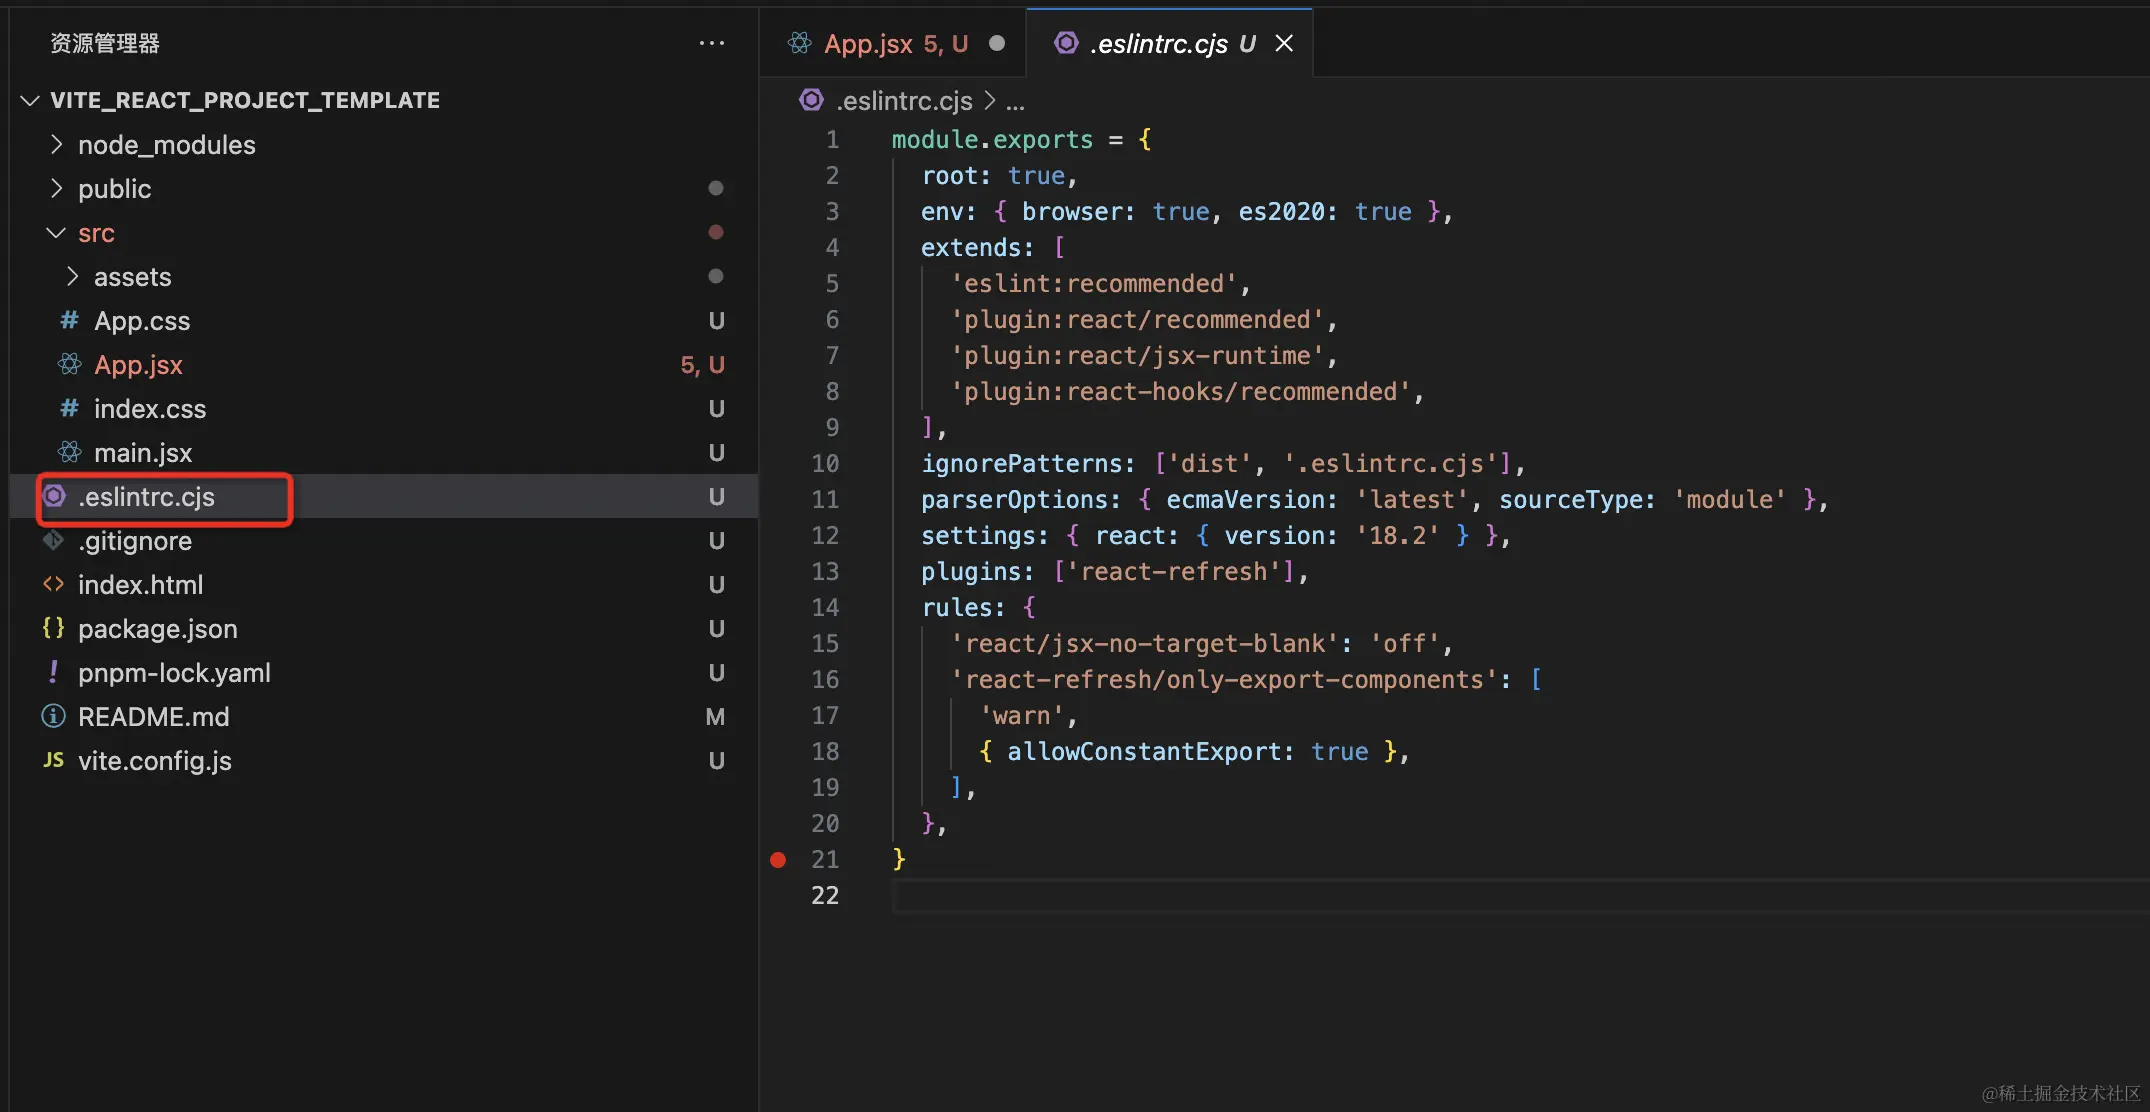
Task: Click the info icon next to README.md
Action: pos(53,717)
